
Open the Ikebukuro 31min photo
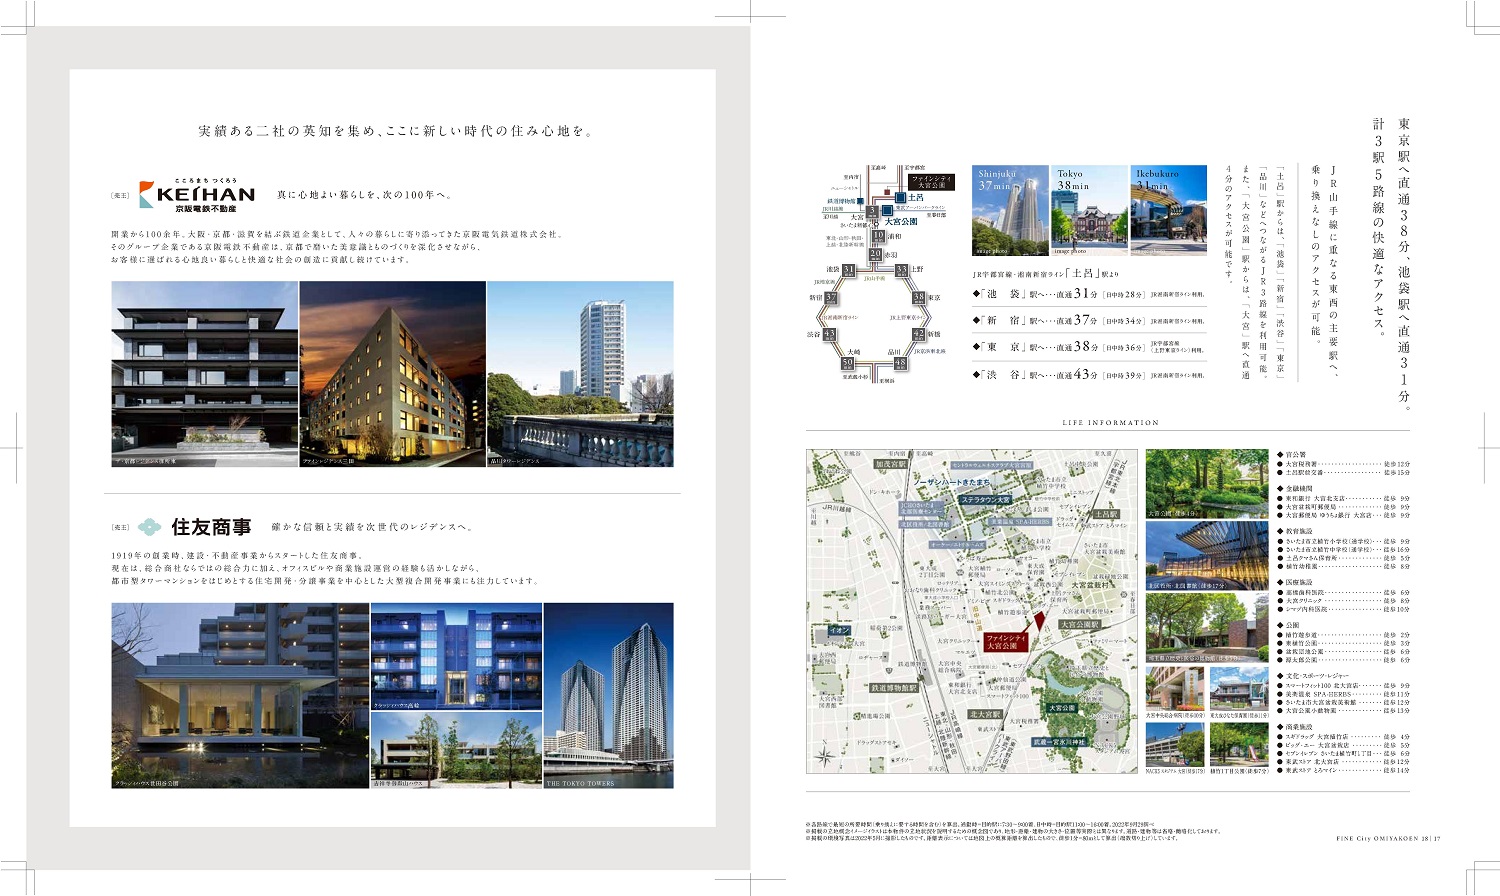[x=1168, y=210]
